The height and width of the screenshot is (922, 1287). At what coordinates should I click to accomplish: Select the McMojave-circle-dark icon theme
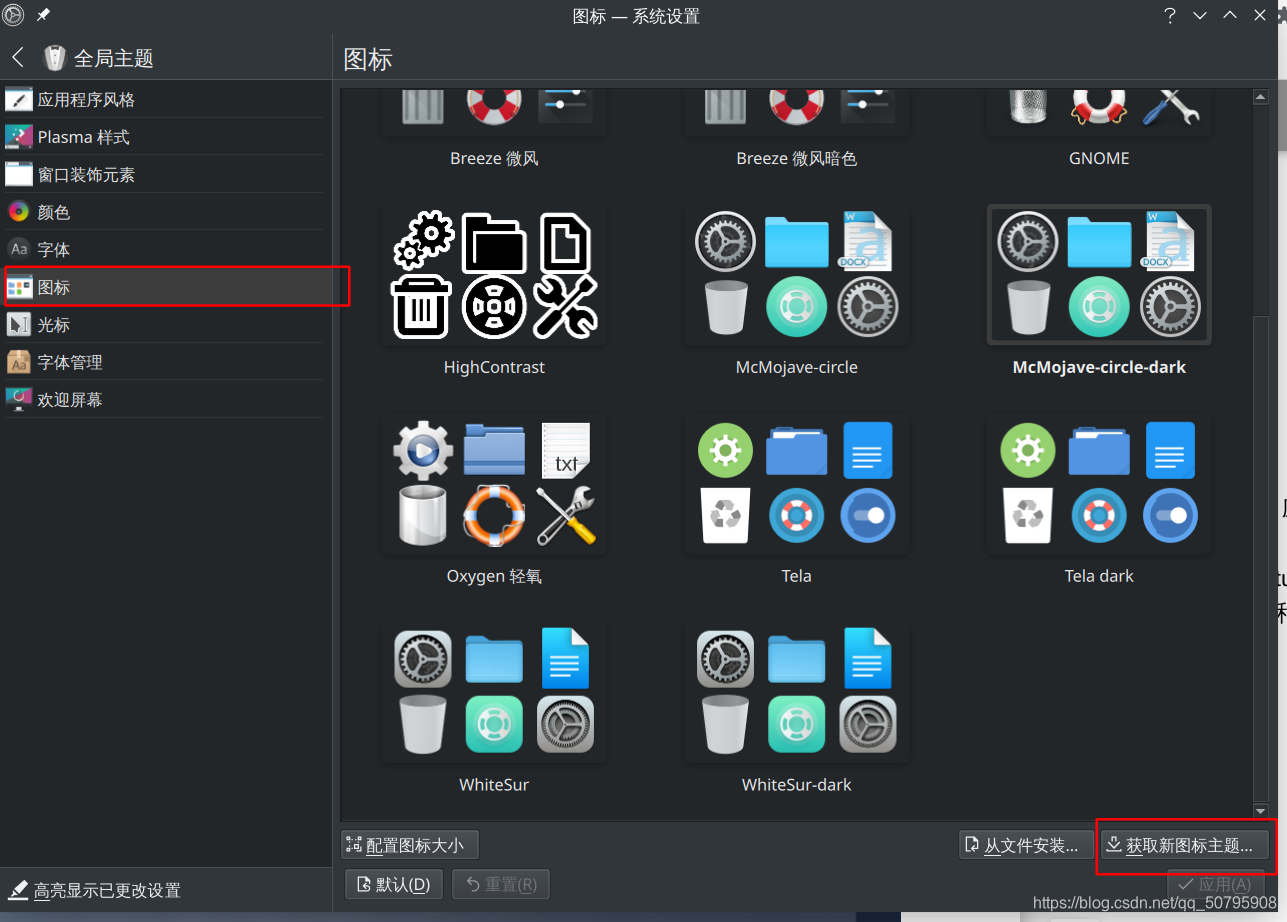click(x=1099, y=293)
